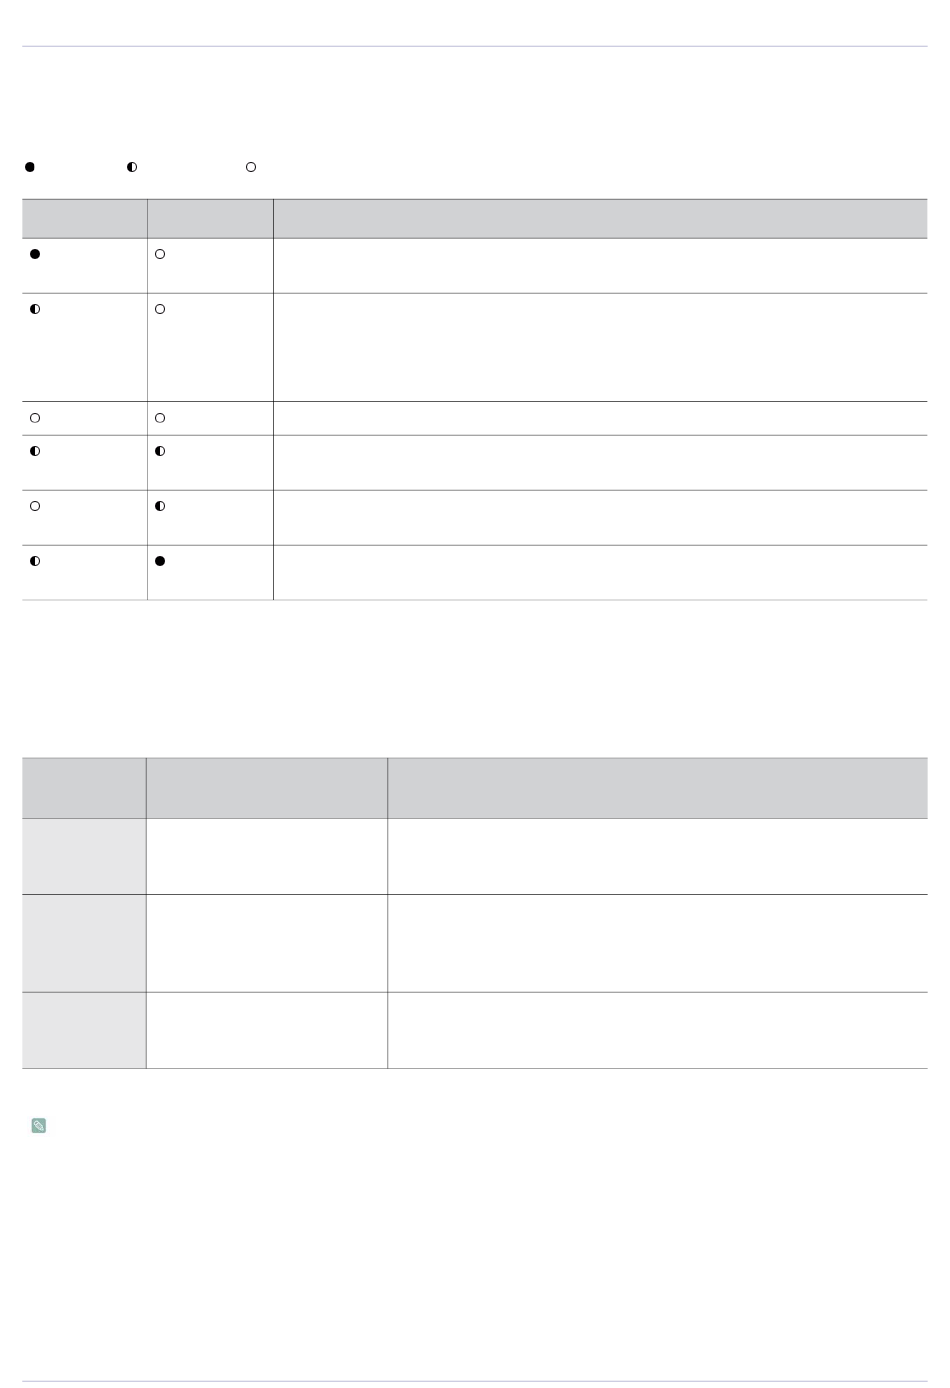Select the solid circle in the first table row
Image resolution: width=950 pixels, height=1388 pixels.
(35, 254)
